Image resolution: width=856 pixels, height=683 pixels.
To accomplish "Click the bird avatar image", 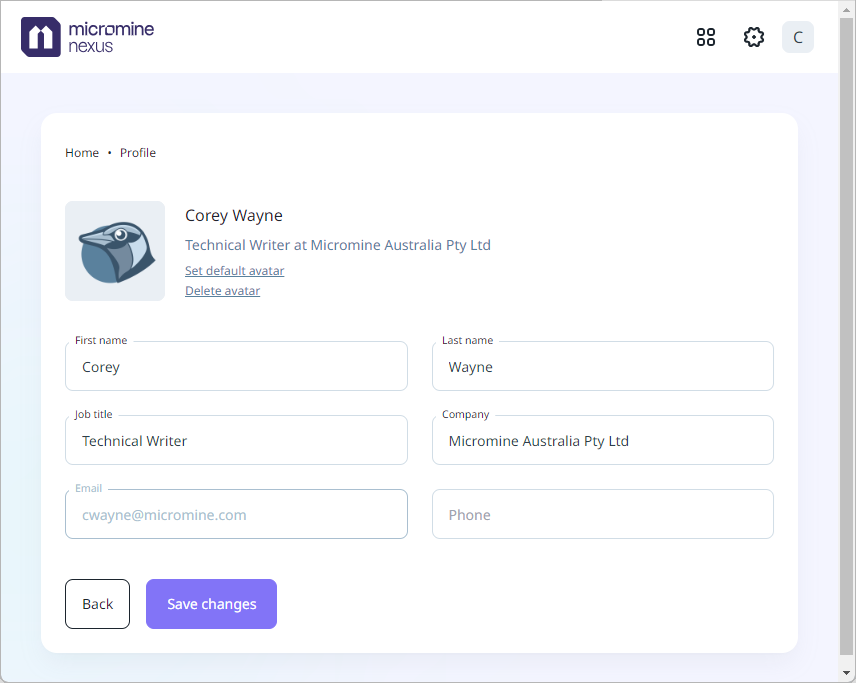I will (115, 251).
